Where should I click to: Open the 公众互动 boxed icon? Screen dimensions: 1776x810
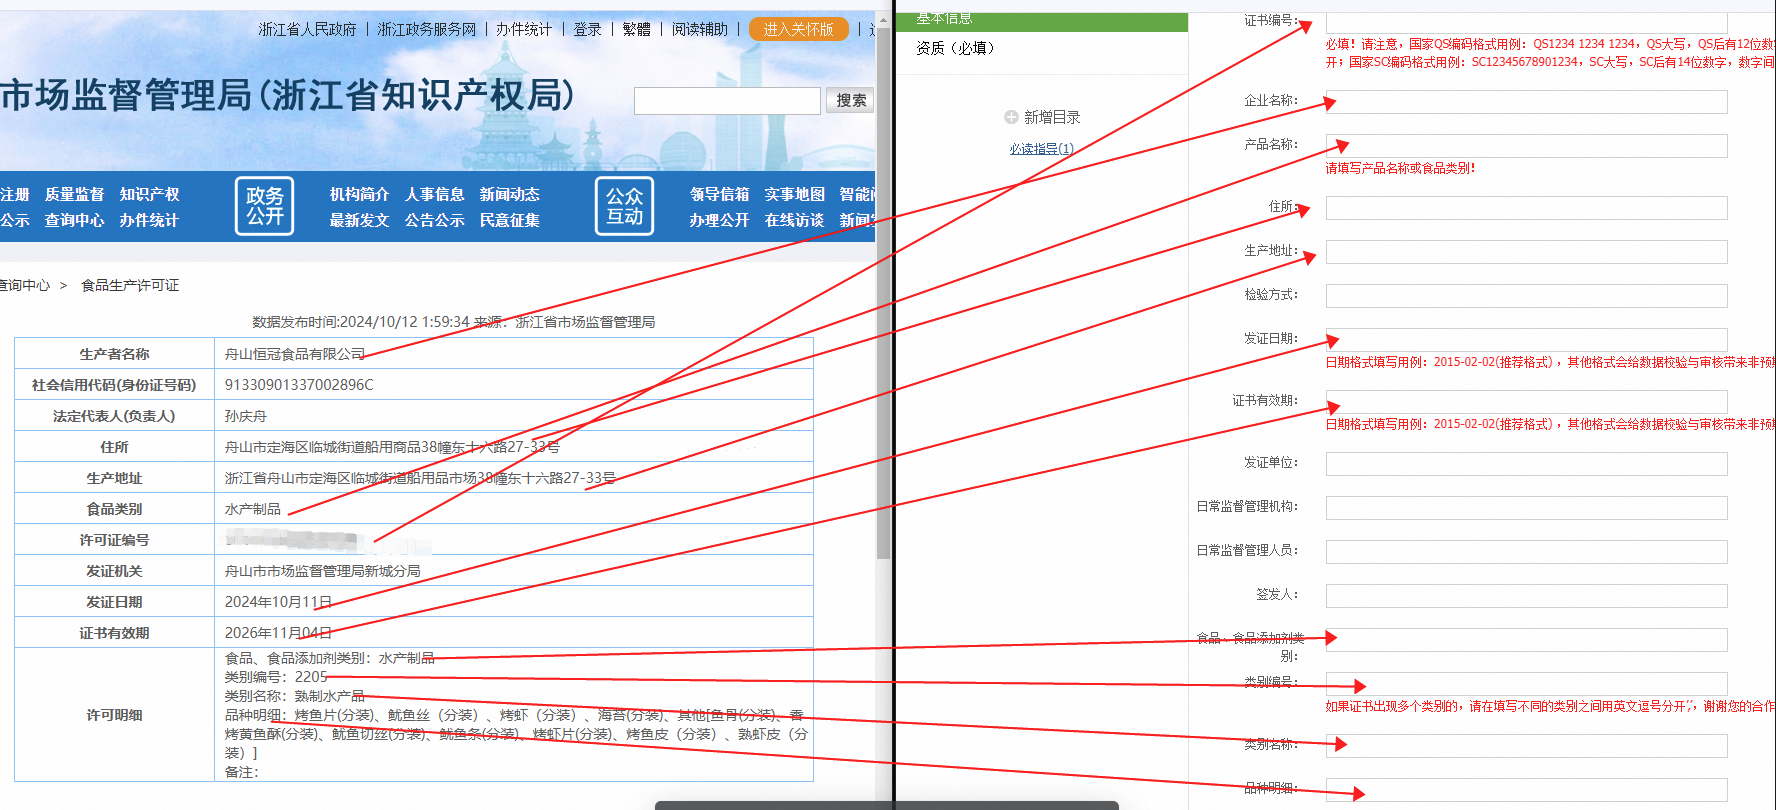(625, 206)
